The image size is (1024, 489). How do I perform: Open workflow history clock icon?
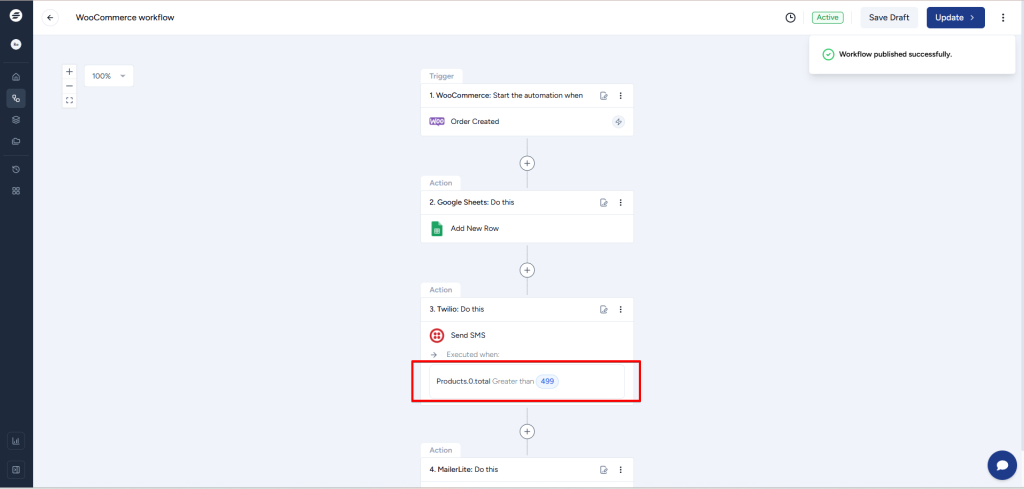790,17
